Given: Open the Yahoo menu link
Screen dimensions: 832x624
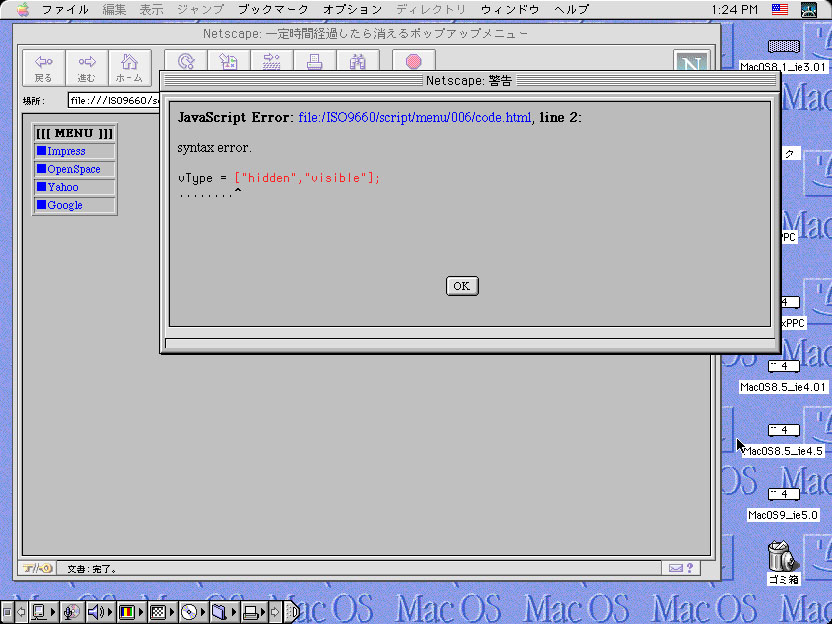Looking at the screenshot, I should (63, 187).
